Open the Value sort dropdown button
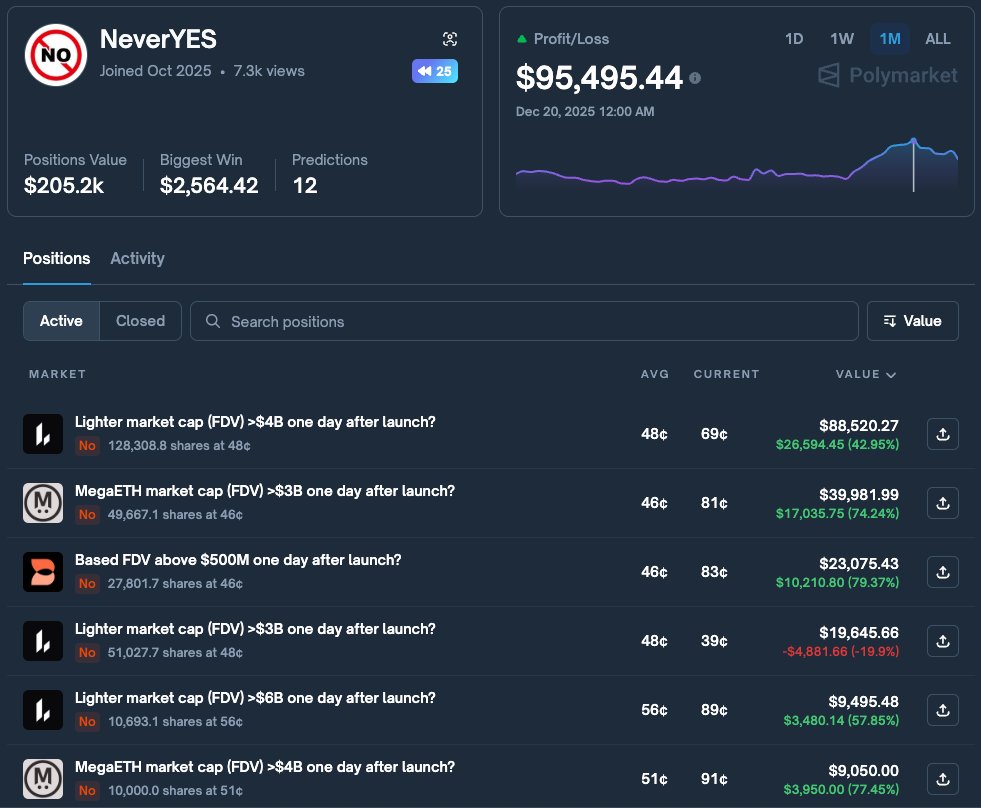The width and height of the screenshot is (981, 808). (x=912, y=321)
